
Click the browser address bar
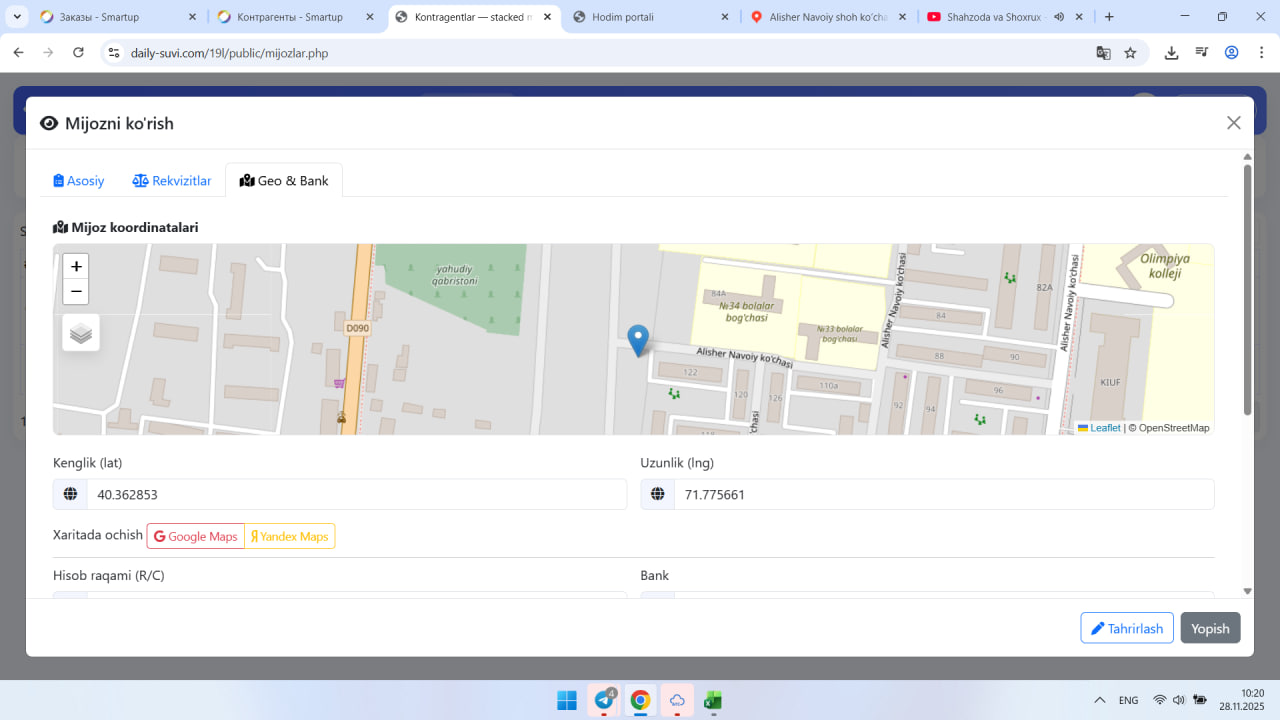[600, 53]
